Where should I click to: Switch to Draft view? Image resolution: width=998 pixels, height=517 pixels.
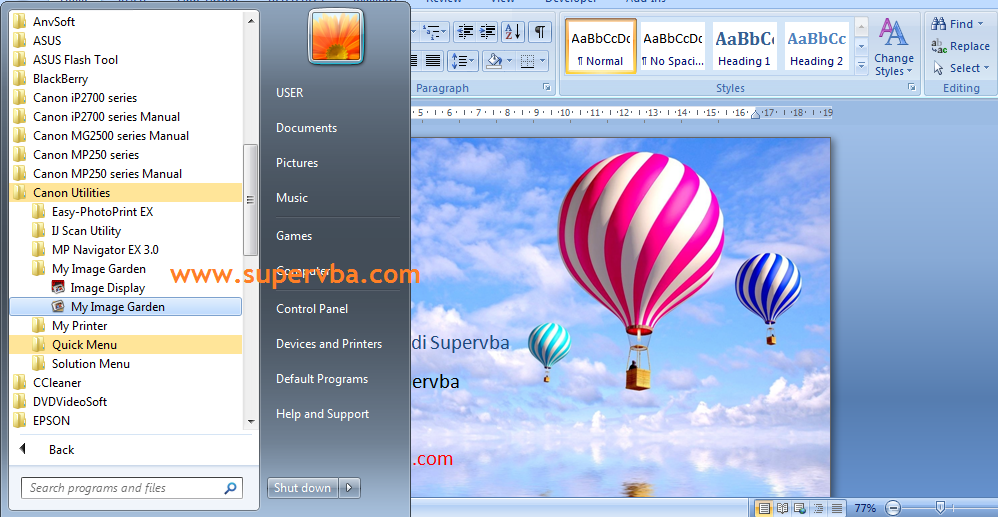pos(836,508)
